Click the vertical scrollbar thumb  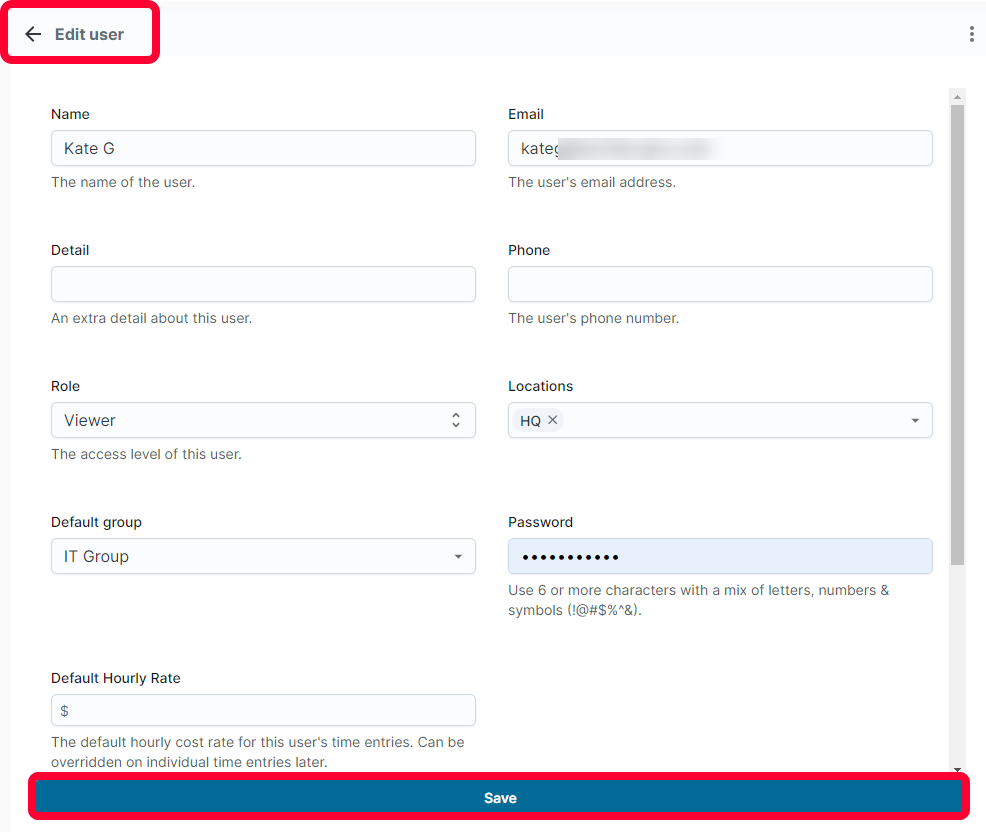click(x=957, y=335)
